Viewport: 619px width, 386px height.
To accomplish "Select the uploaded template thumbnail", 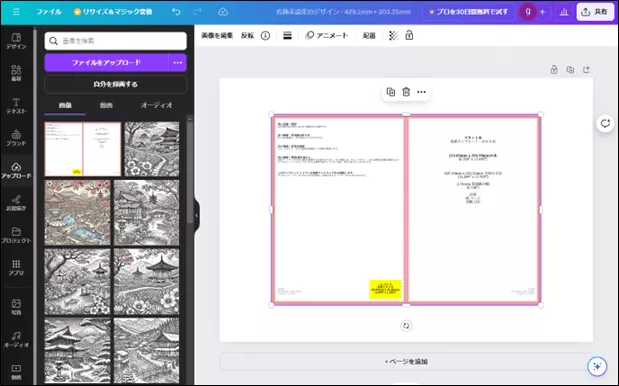I will [x=83, y=149].
